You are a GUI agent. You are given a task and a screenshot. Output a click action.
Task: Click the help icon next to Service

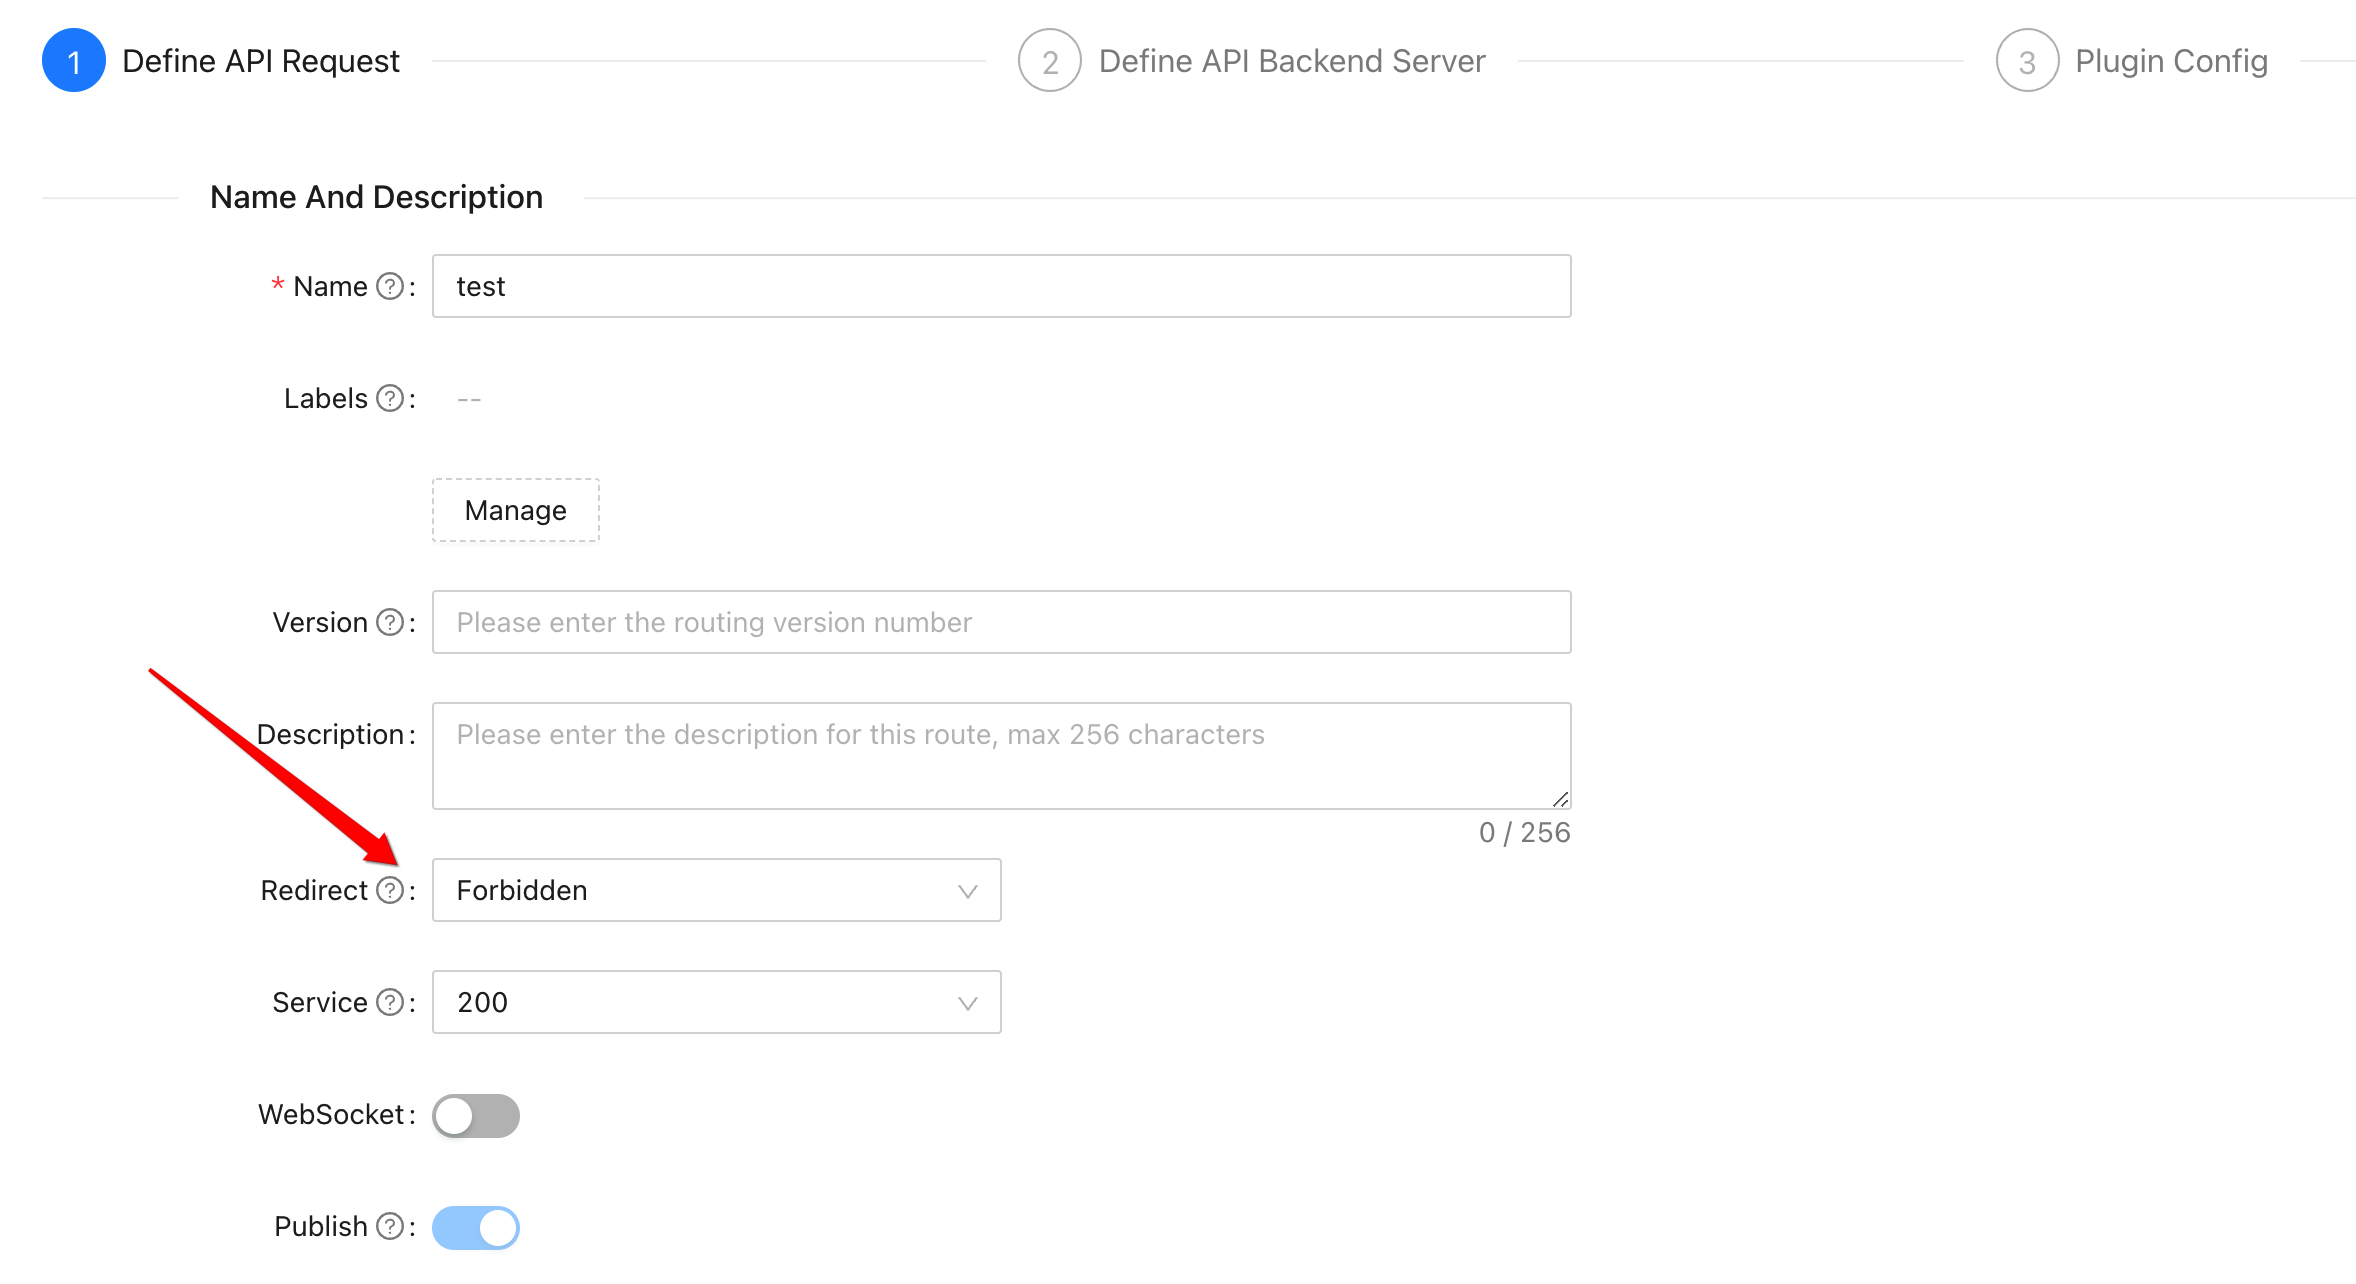(x=390, y=1003)
